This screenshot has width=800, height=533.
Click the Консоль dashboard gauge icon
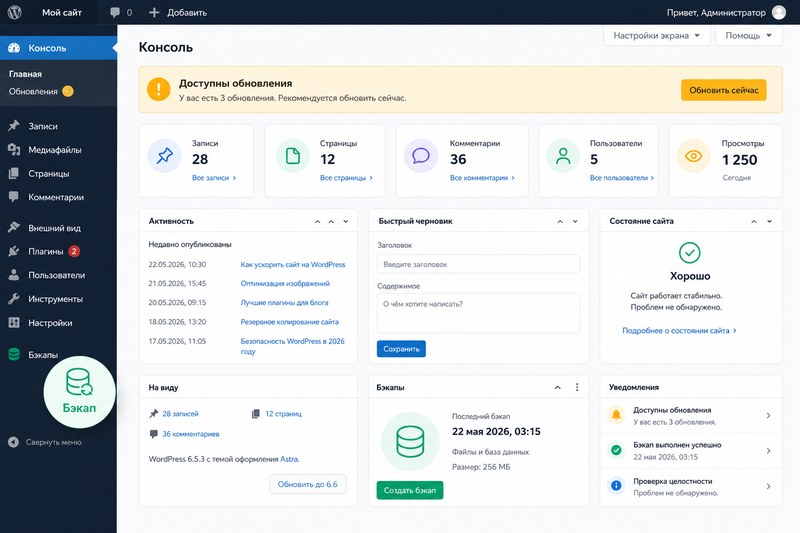[x=14, y=48]
